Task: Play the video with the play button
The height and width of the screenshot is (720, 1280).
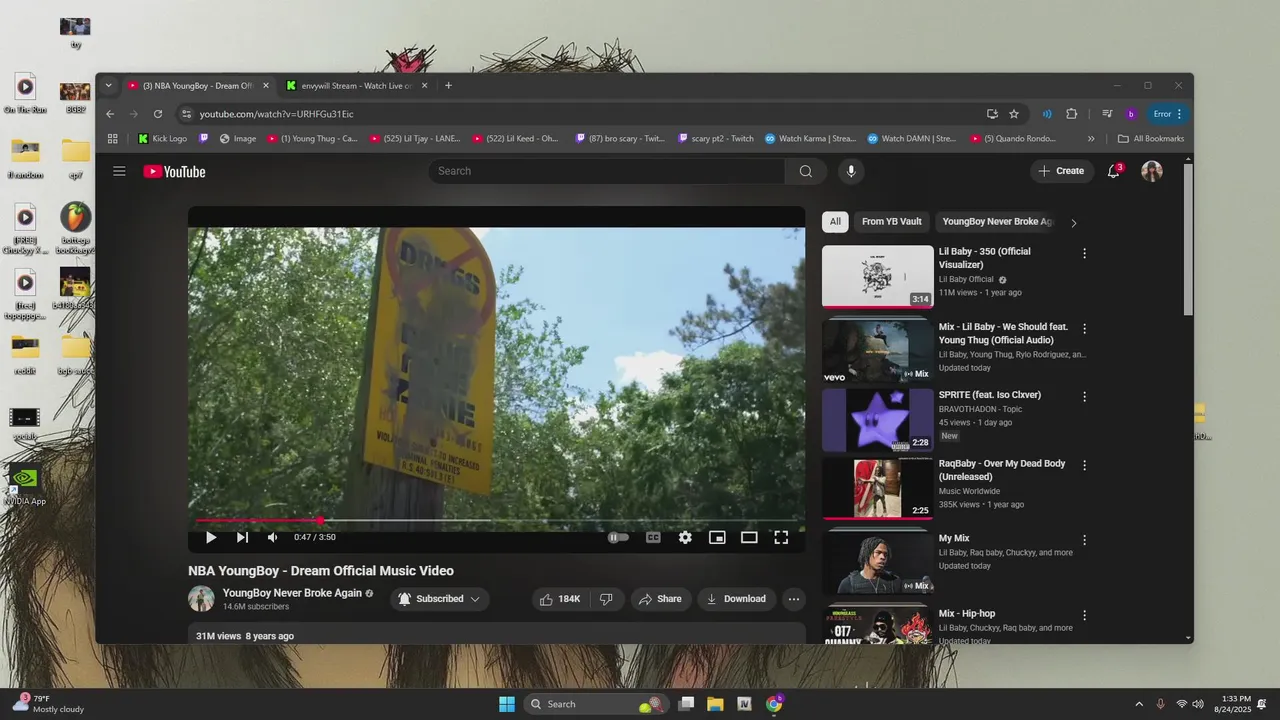Action: click(211, 537)
